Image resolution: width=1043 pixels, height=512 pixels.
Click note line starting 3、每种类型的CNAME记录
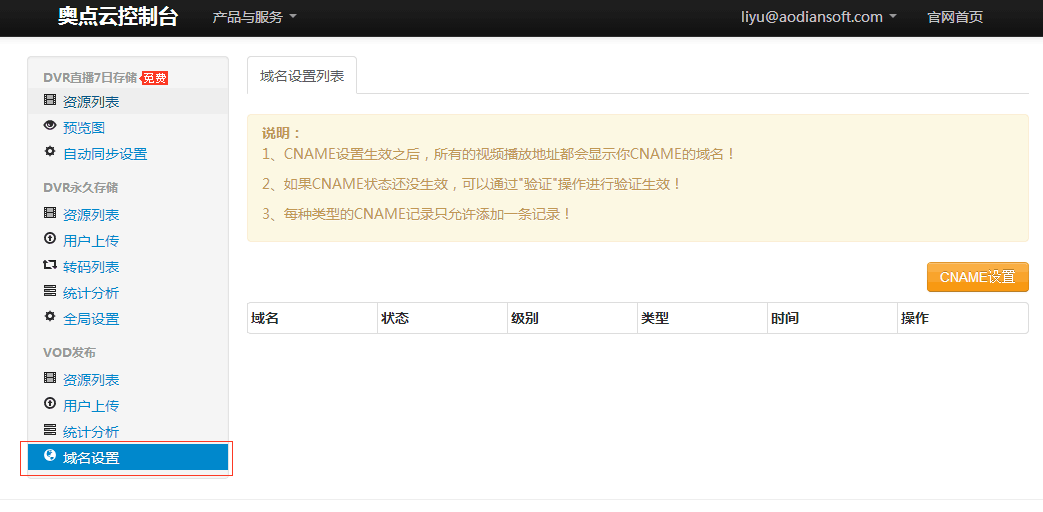pyautogui.click(x=417, y=214)
